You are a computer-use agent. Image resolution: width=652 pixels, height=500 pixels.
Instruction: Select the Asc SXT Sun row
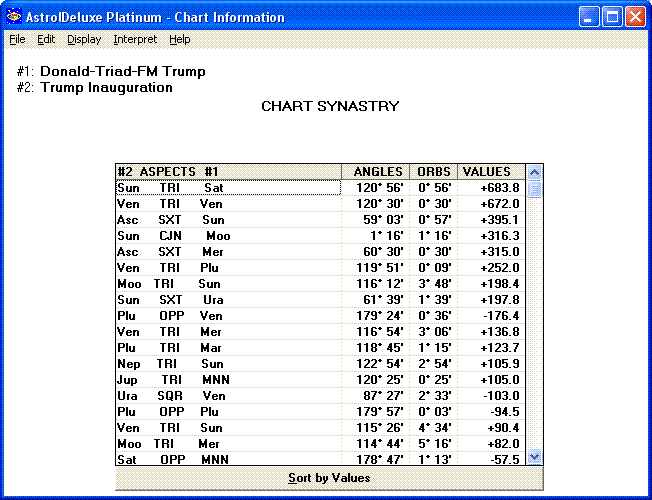tap(320, 220)
